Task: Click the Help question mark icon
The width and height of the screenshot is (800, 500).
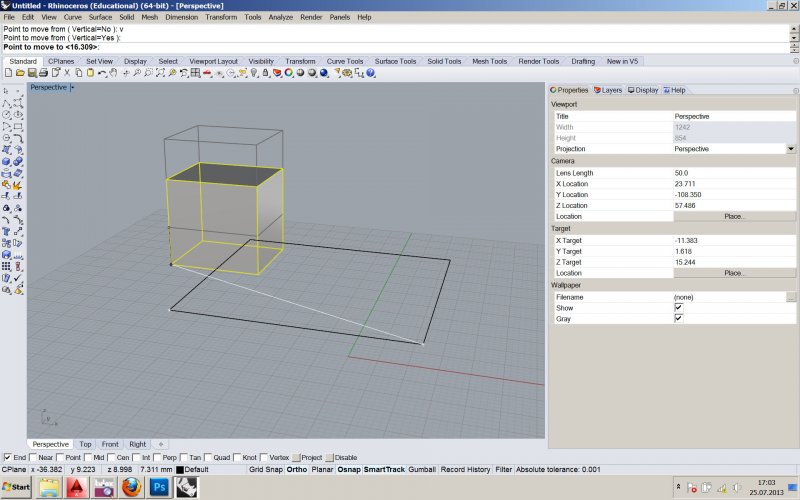Action: coord(370,73)
